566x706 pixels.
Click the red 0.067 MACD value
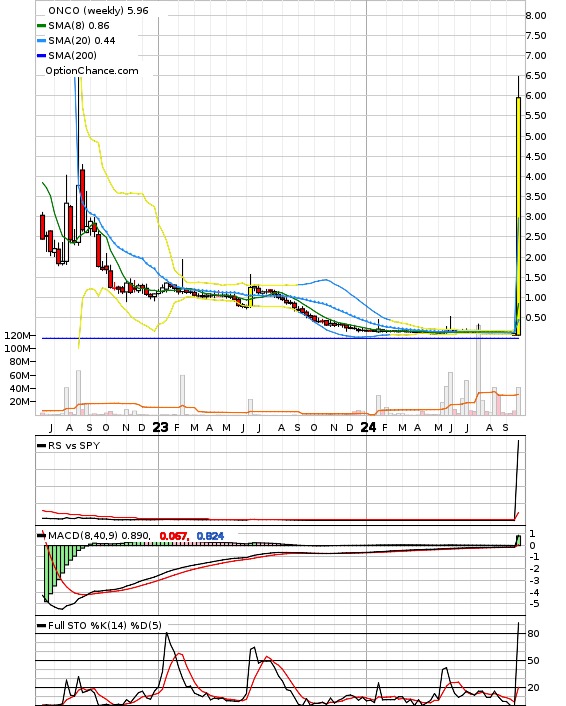pyautogui.click(x=173, y=536)
